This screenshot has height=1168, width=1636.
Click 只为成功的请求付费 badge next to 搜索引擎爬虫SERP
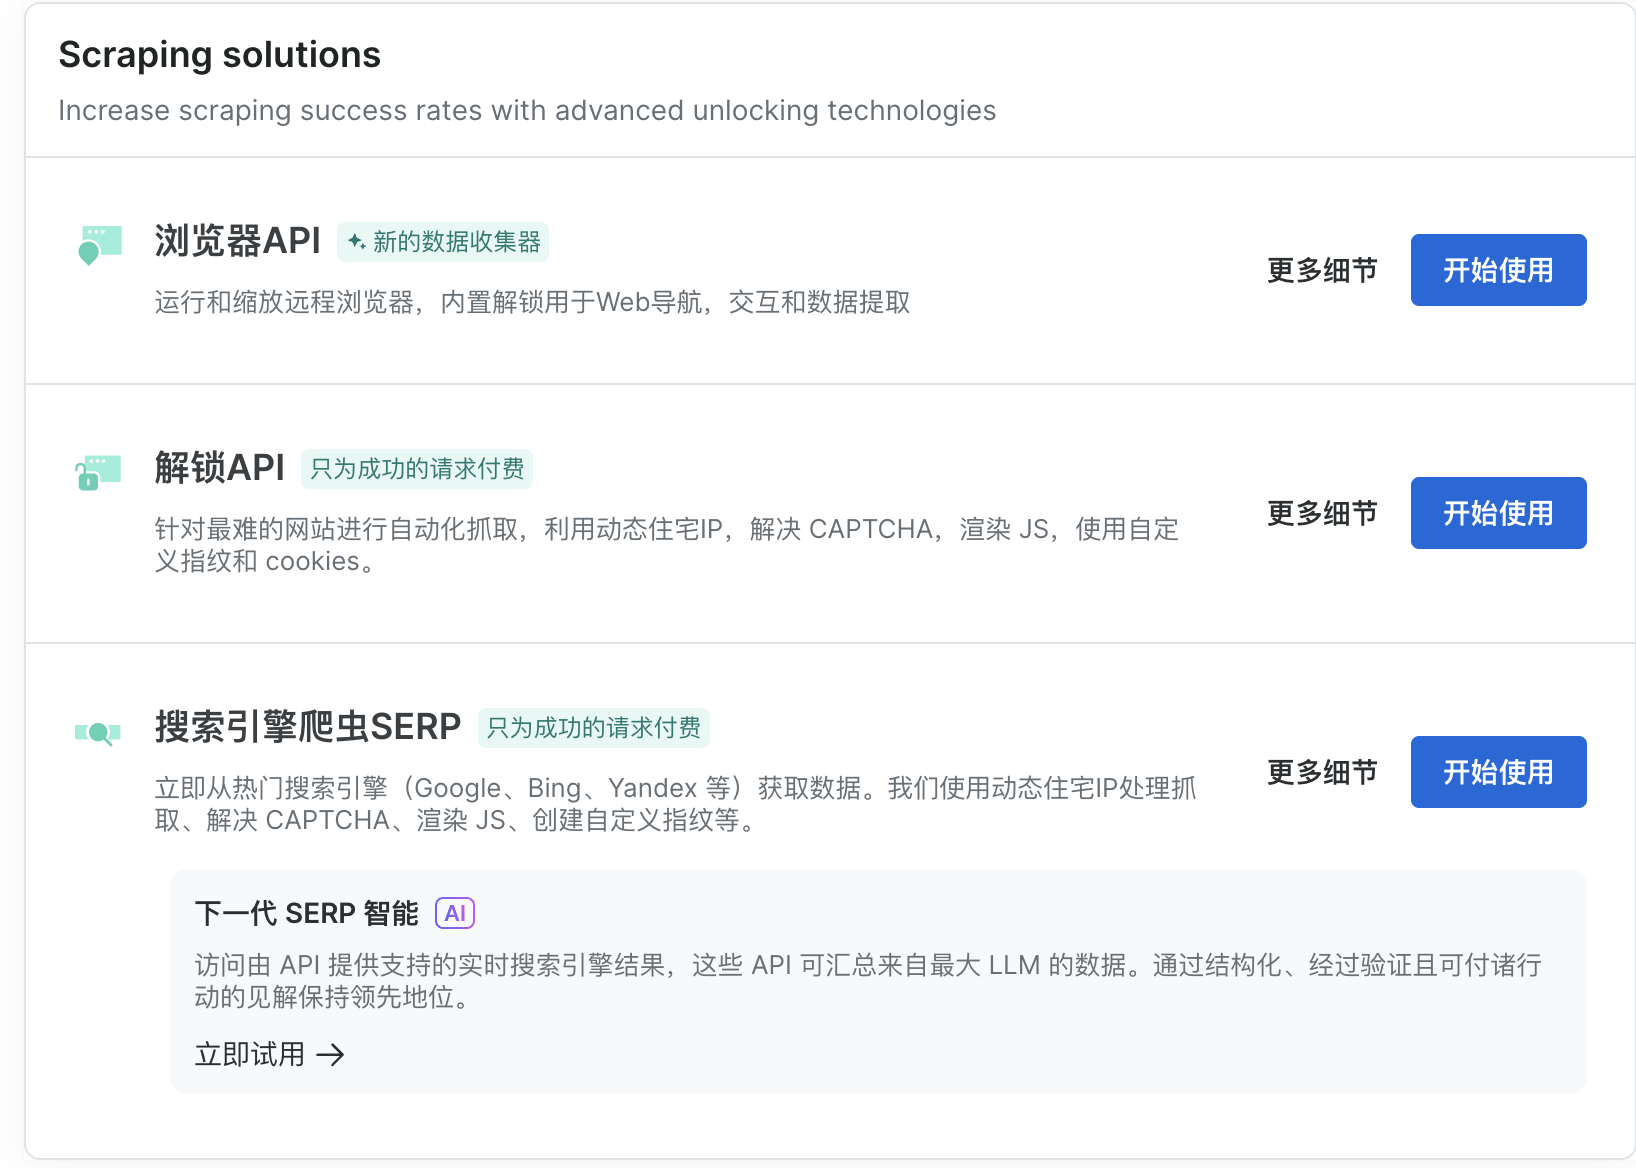[x=594, y=728]
